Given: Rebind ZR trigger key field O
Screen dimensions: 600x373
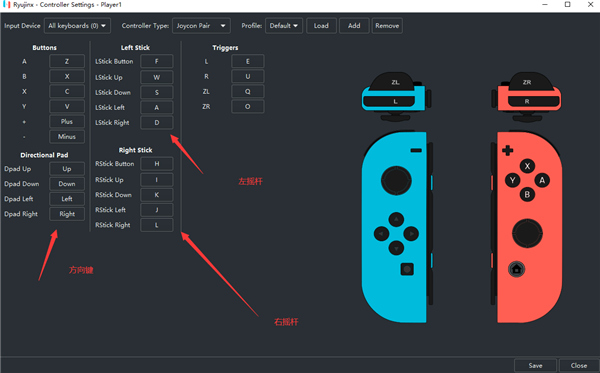Looking at the screenshot, I should coord(248,107).
